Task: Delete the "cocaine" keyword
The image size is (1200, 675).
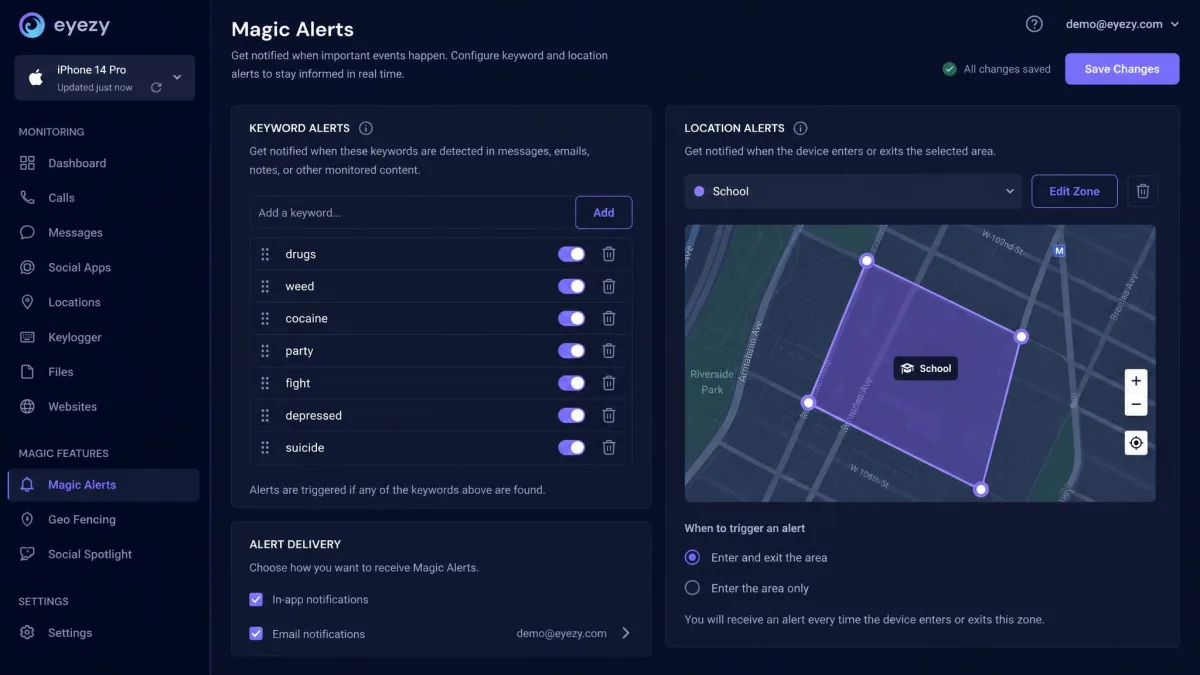Action: 608,318
